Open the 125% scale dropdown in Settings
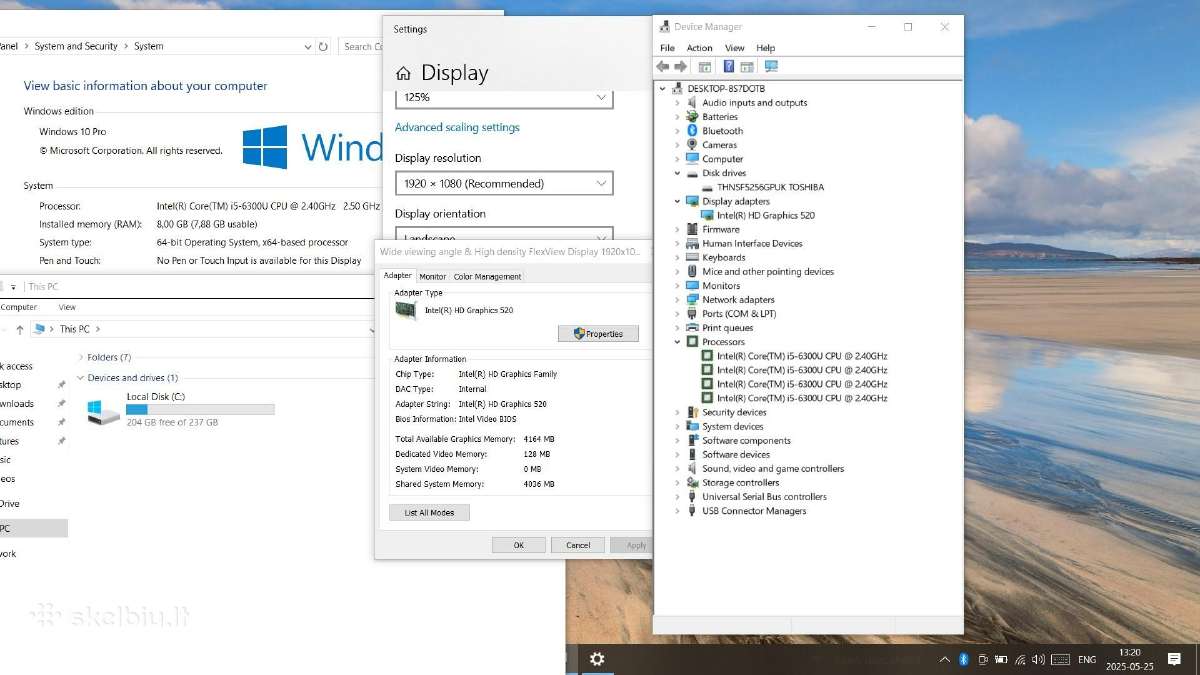This screenshot has height=675, width=1200. (504, 98)
